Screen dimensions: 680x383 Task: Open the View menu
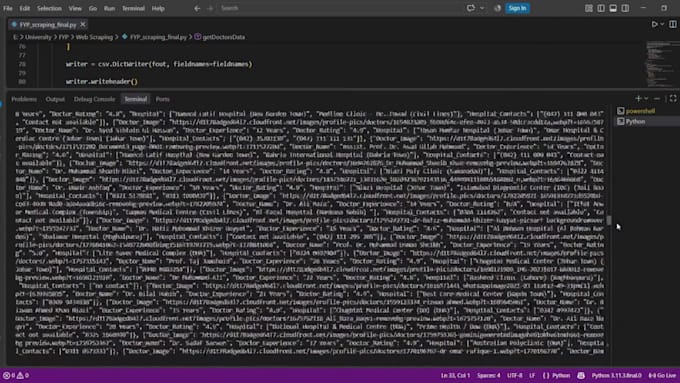75,8
